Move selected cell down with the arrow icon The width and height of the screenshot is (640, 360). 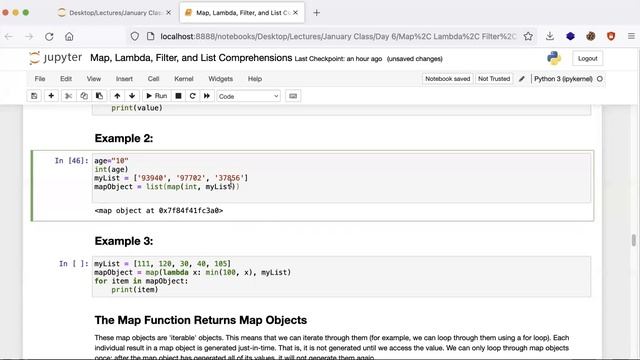(132, 96)
